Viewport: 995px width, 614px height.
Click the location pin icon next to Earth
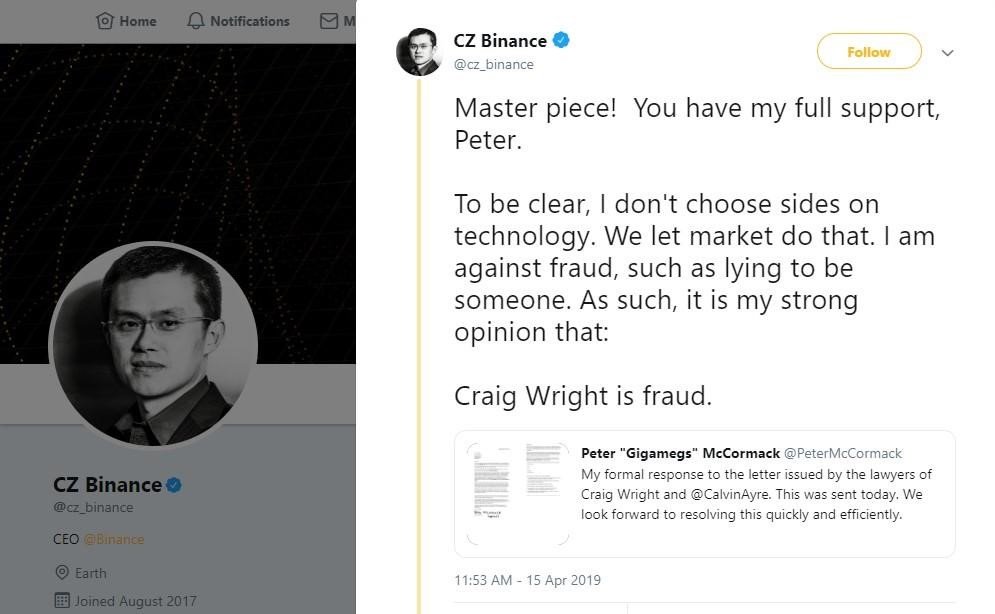[x=62, y=573]
